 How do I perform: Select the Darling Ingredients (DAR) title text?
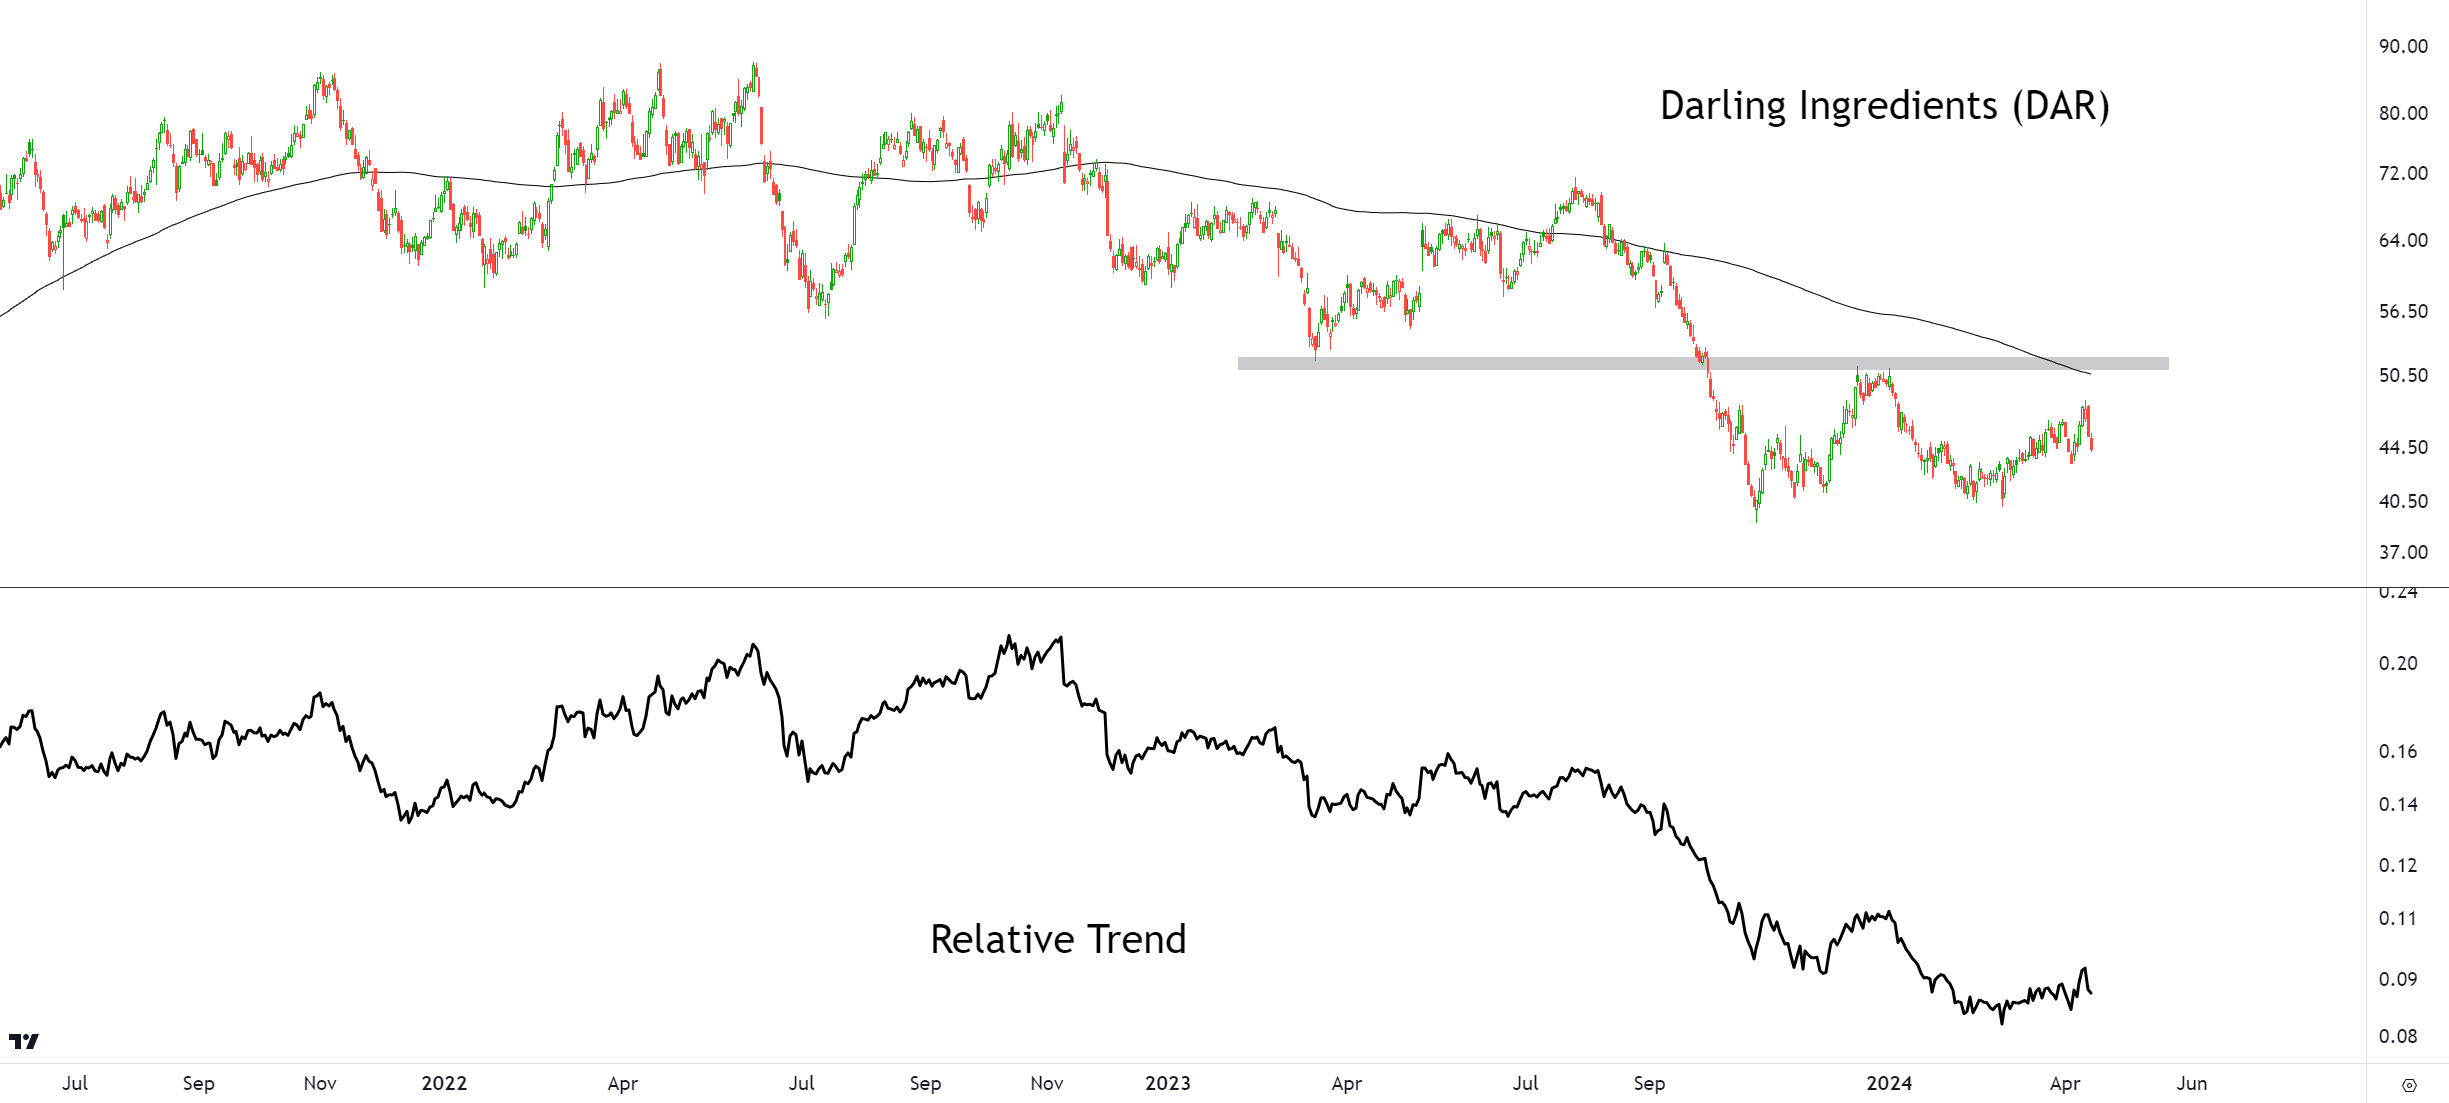[x=1885, y=106]
